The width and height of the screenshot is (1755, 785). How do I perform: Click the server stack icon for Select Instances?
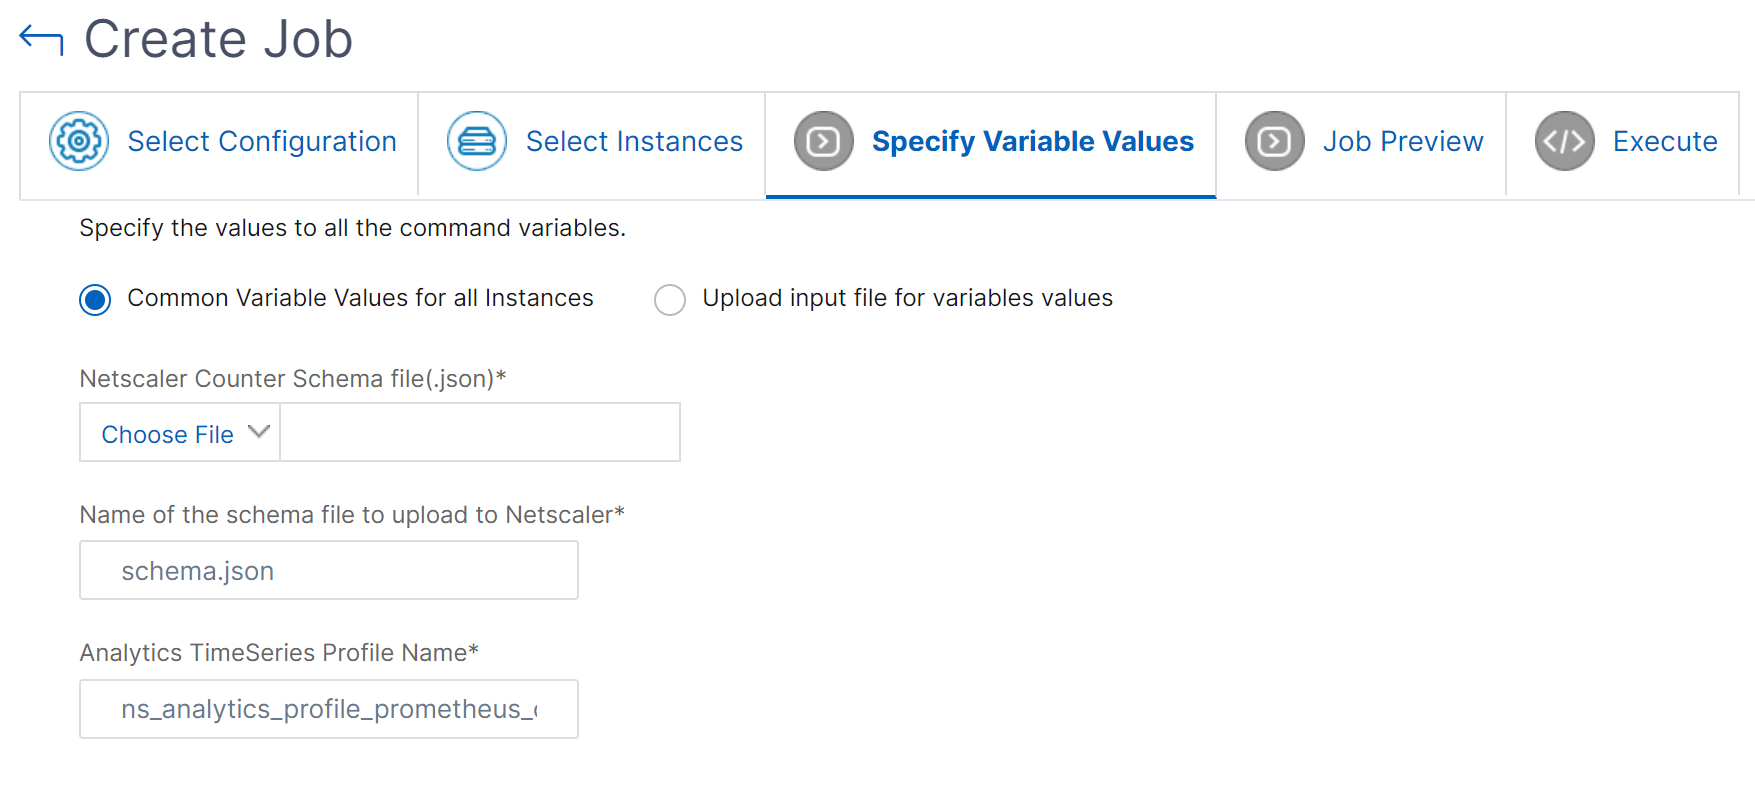(x=477, y=141)
